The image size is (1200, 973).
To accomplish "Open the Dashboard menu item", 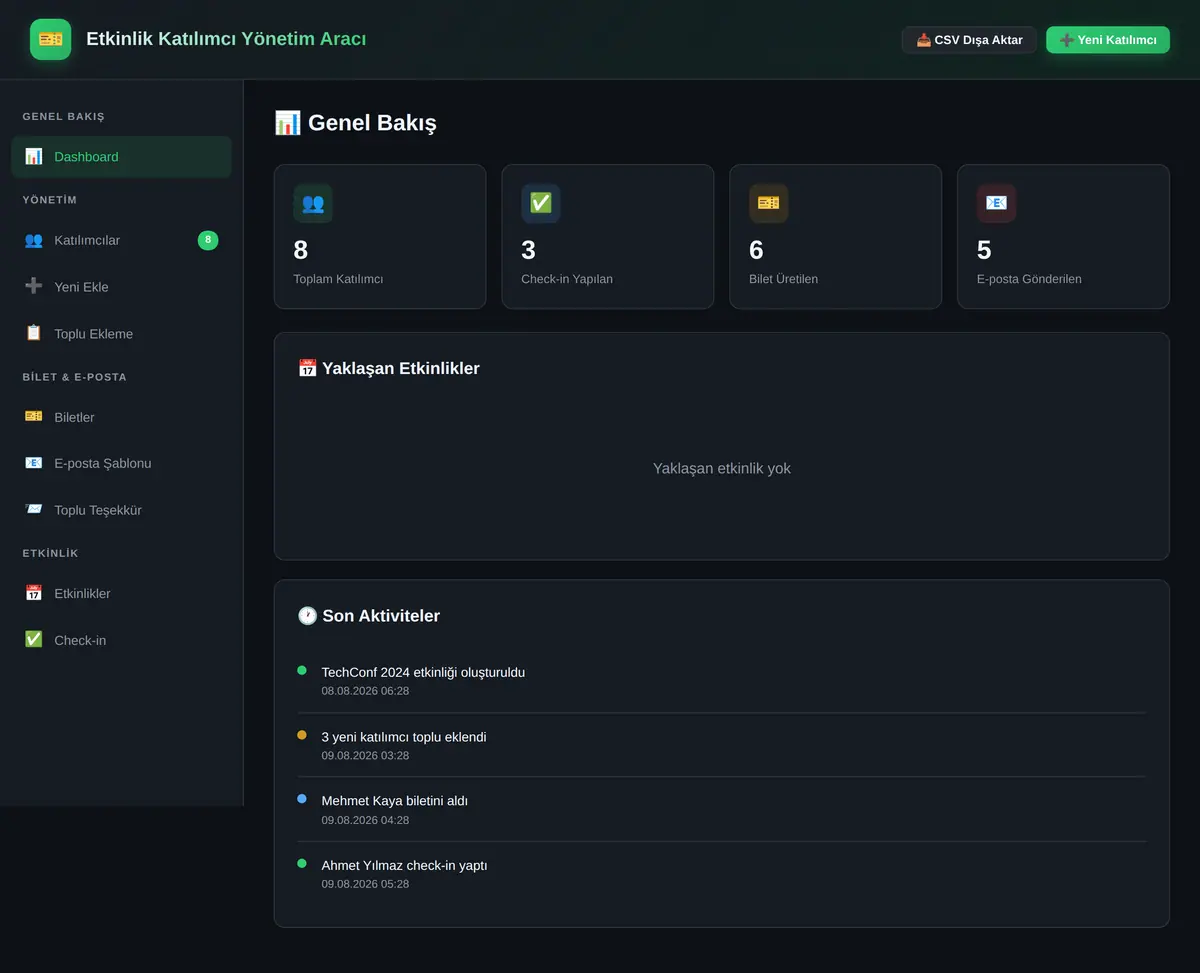I will point(121,157).
